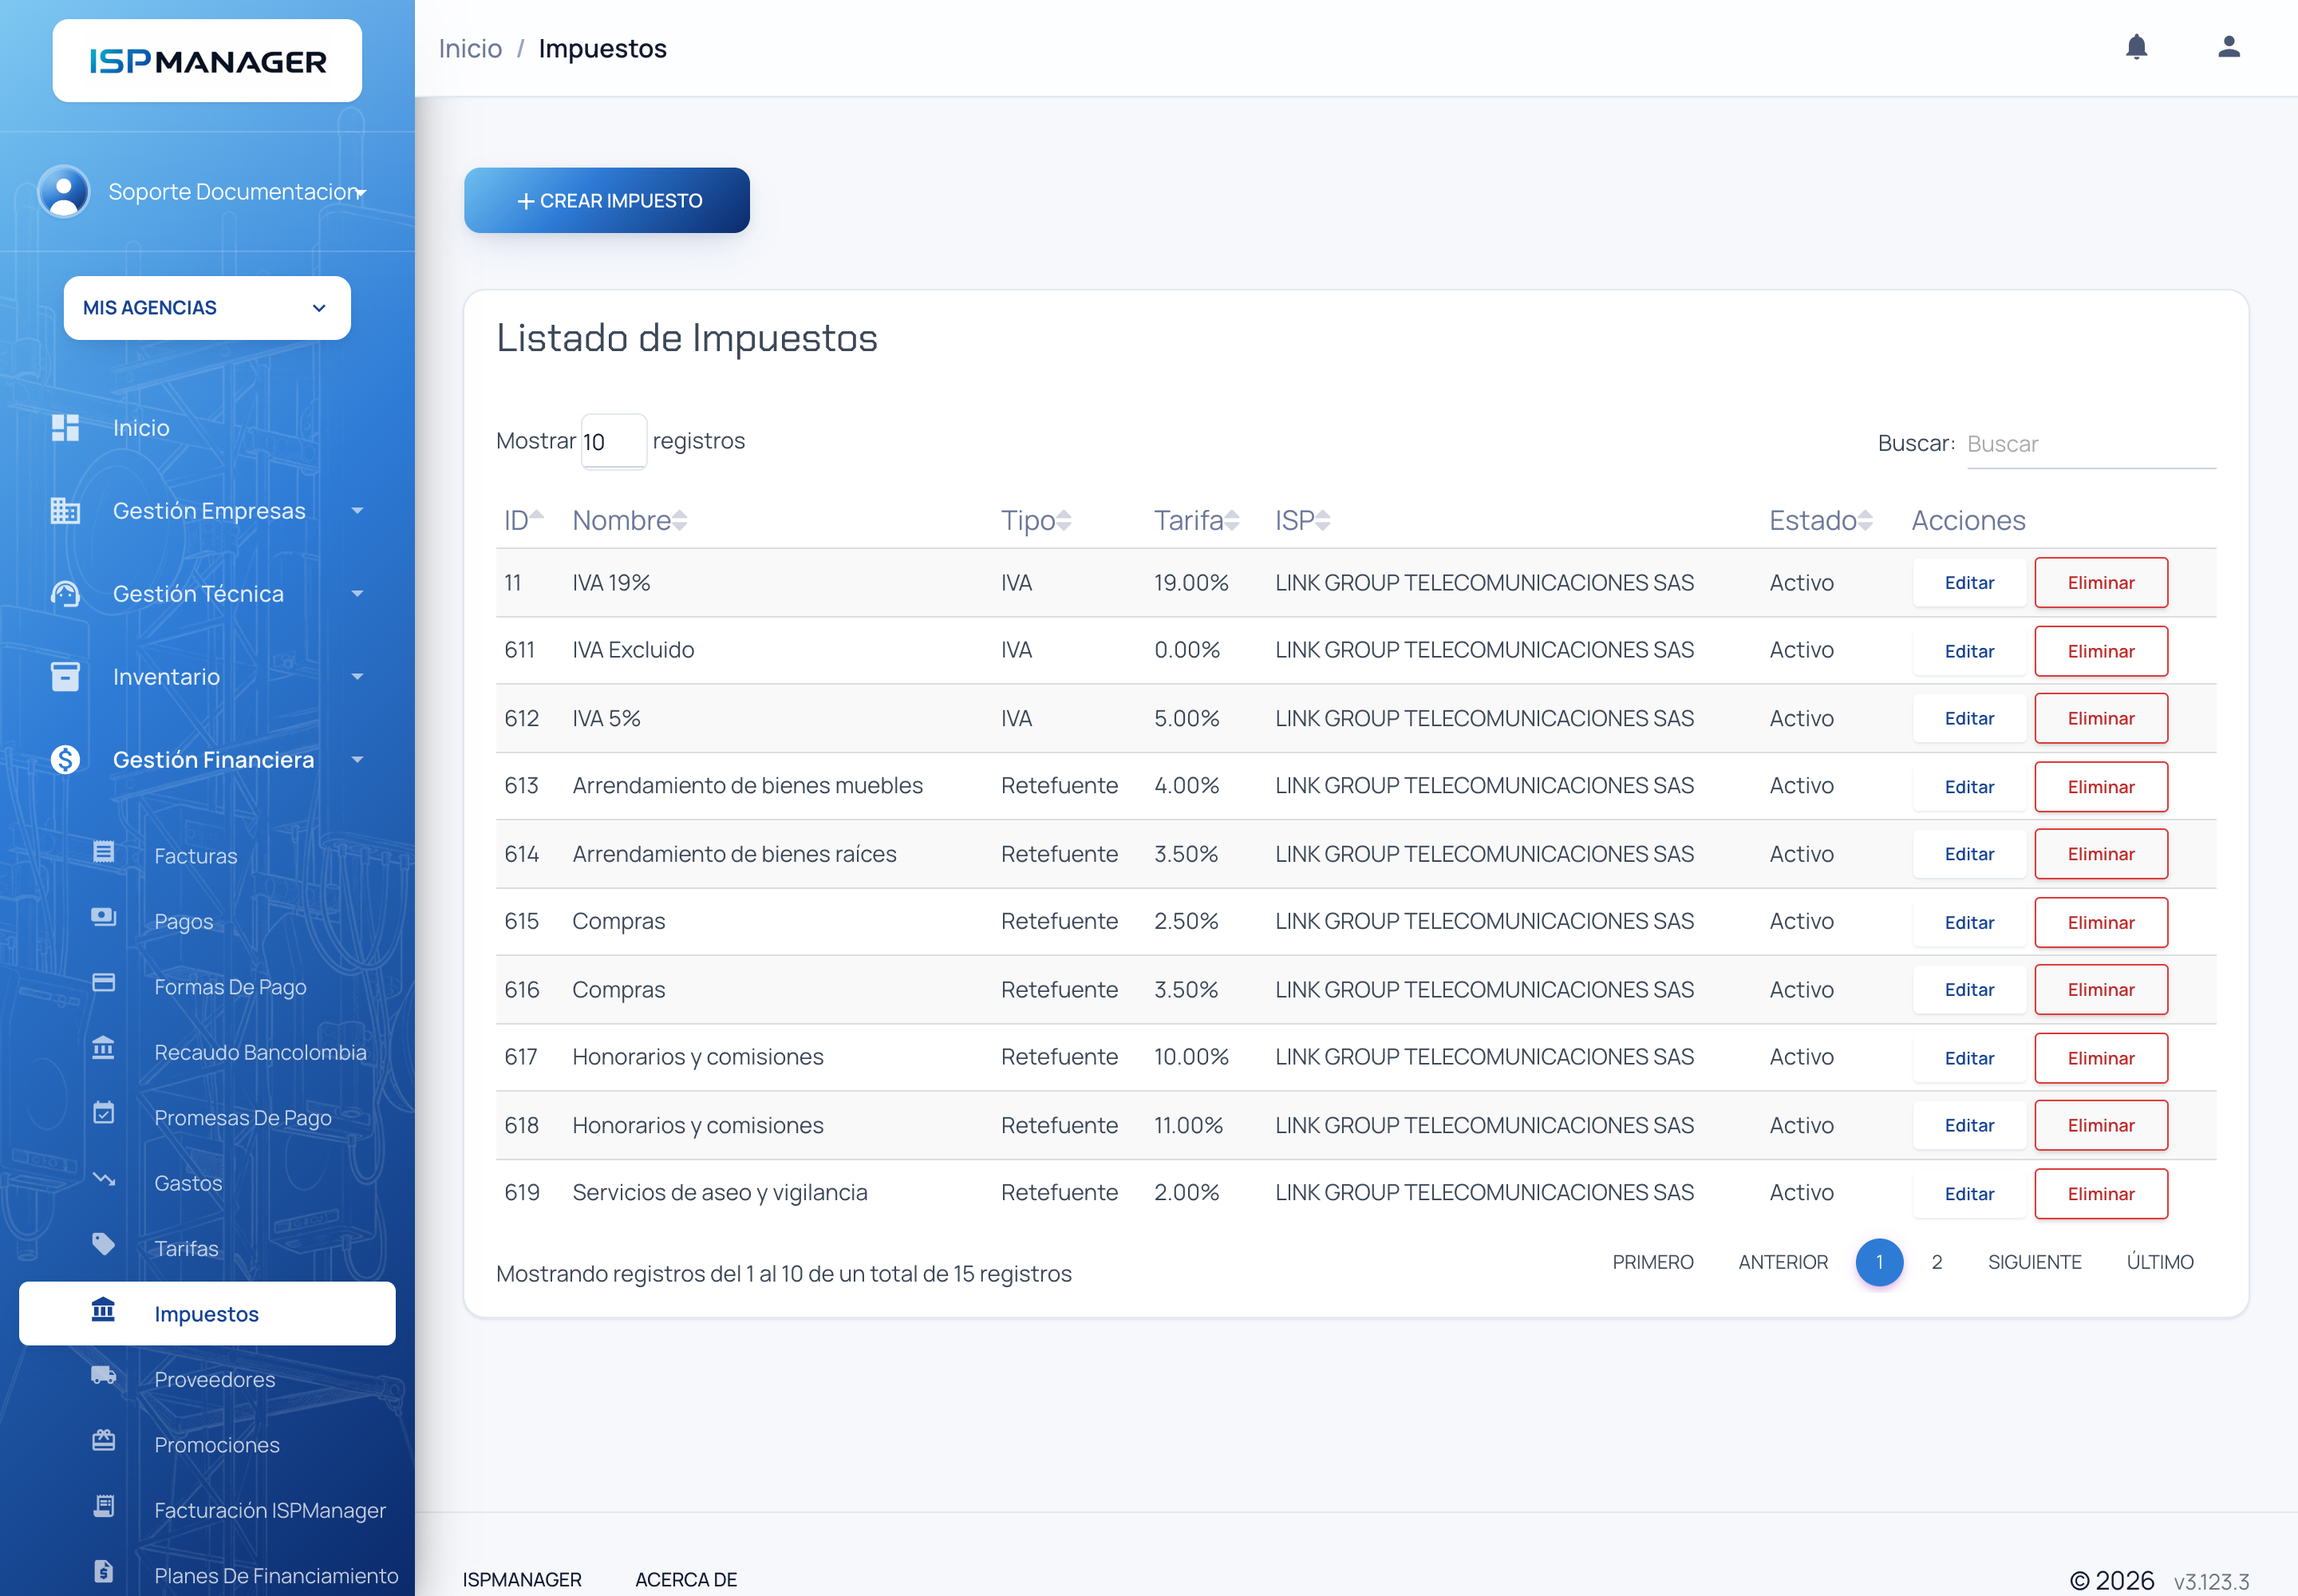Go to Promociones in the sidebar
2298x1596 pixels.
click(x=217, y=1445)
